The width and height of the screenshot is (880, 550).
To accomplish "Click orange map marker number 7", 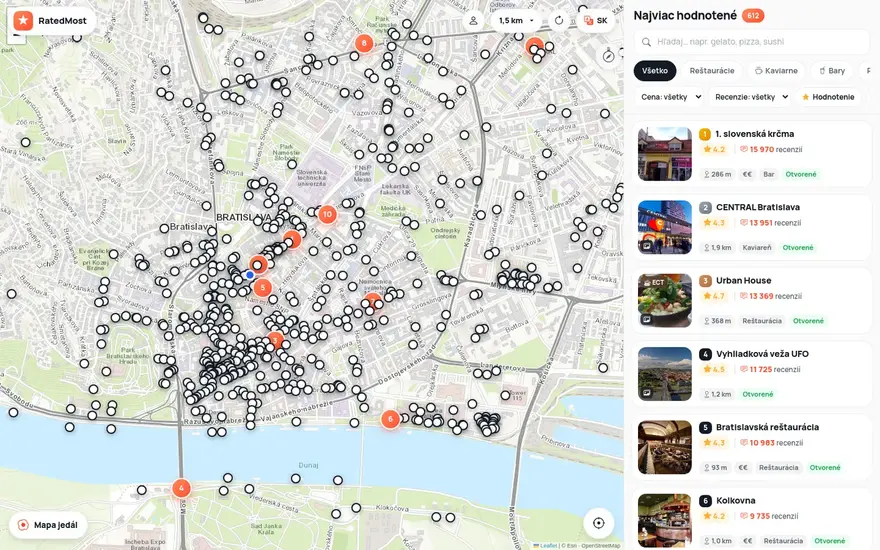I will coord(373,301).
